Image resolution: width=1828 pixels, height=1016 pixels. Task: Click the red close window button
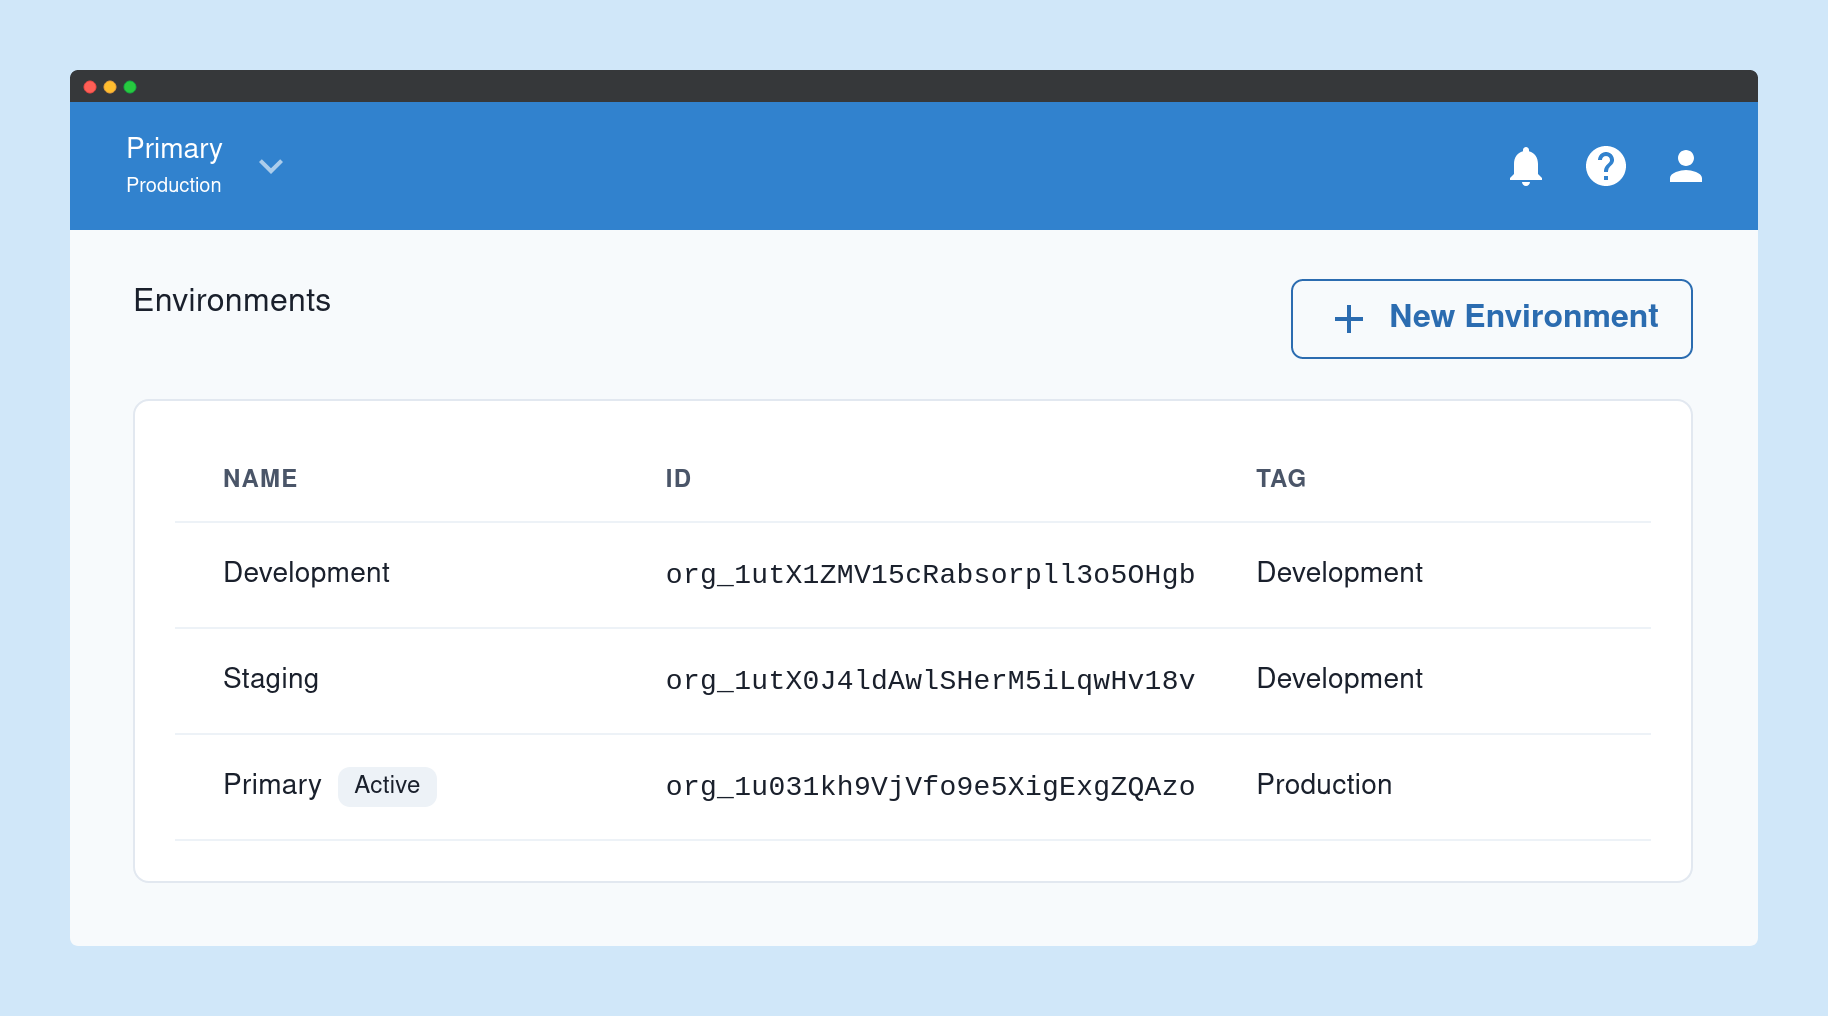[x=90, y=87]
